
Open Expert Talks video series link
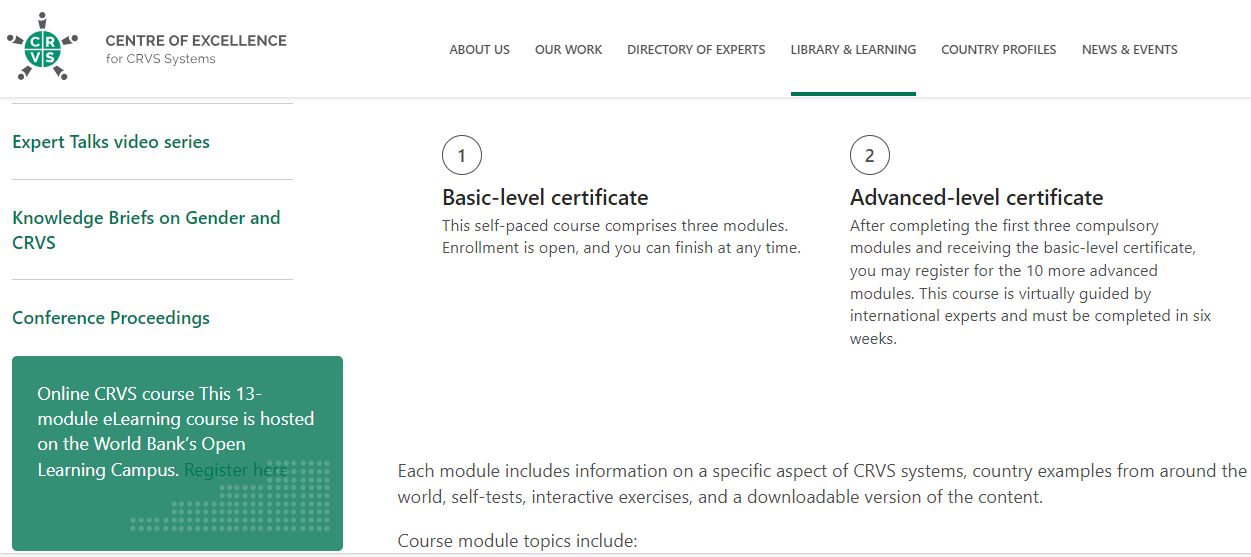tap(111, 142)
